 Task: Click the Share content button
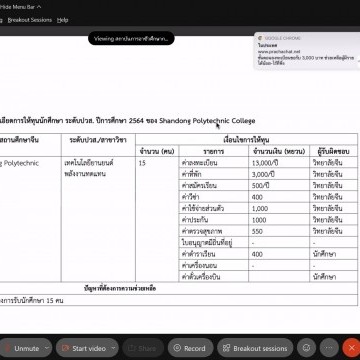143,348
